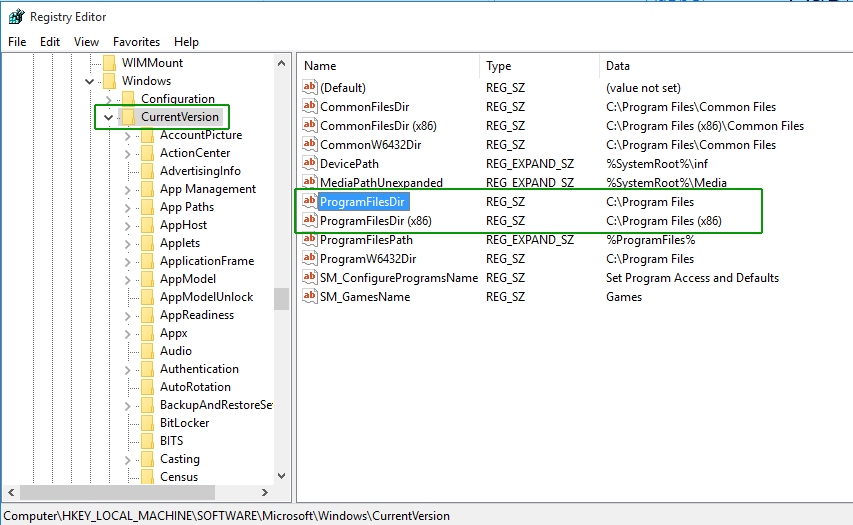Click the ProgramW6432Dir value icon
853x525 pixels.
tap(310, 258)
